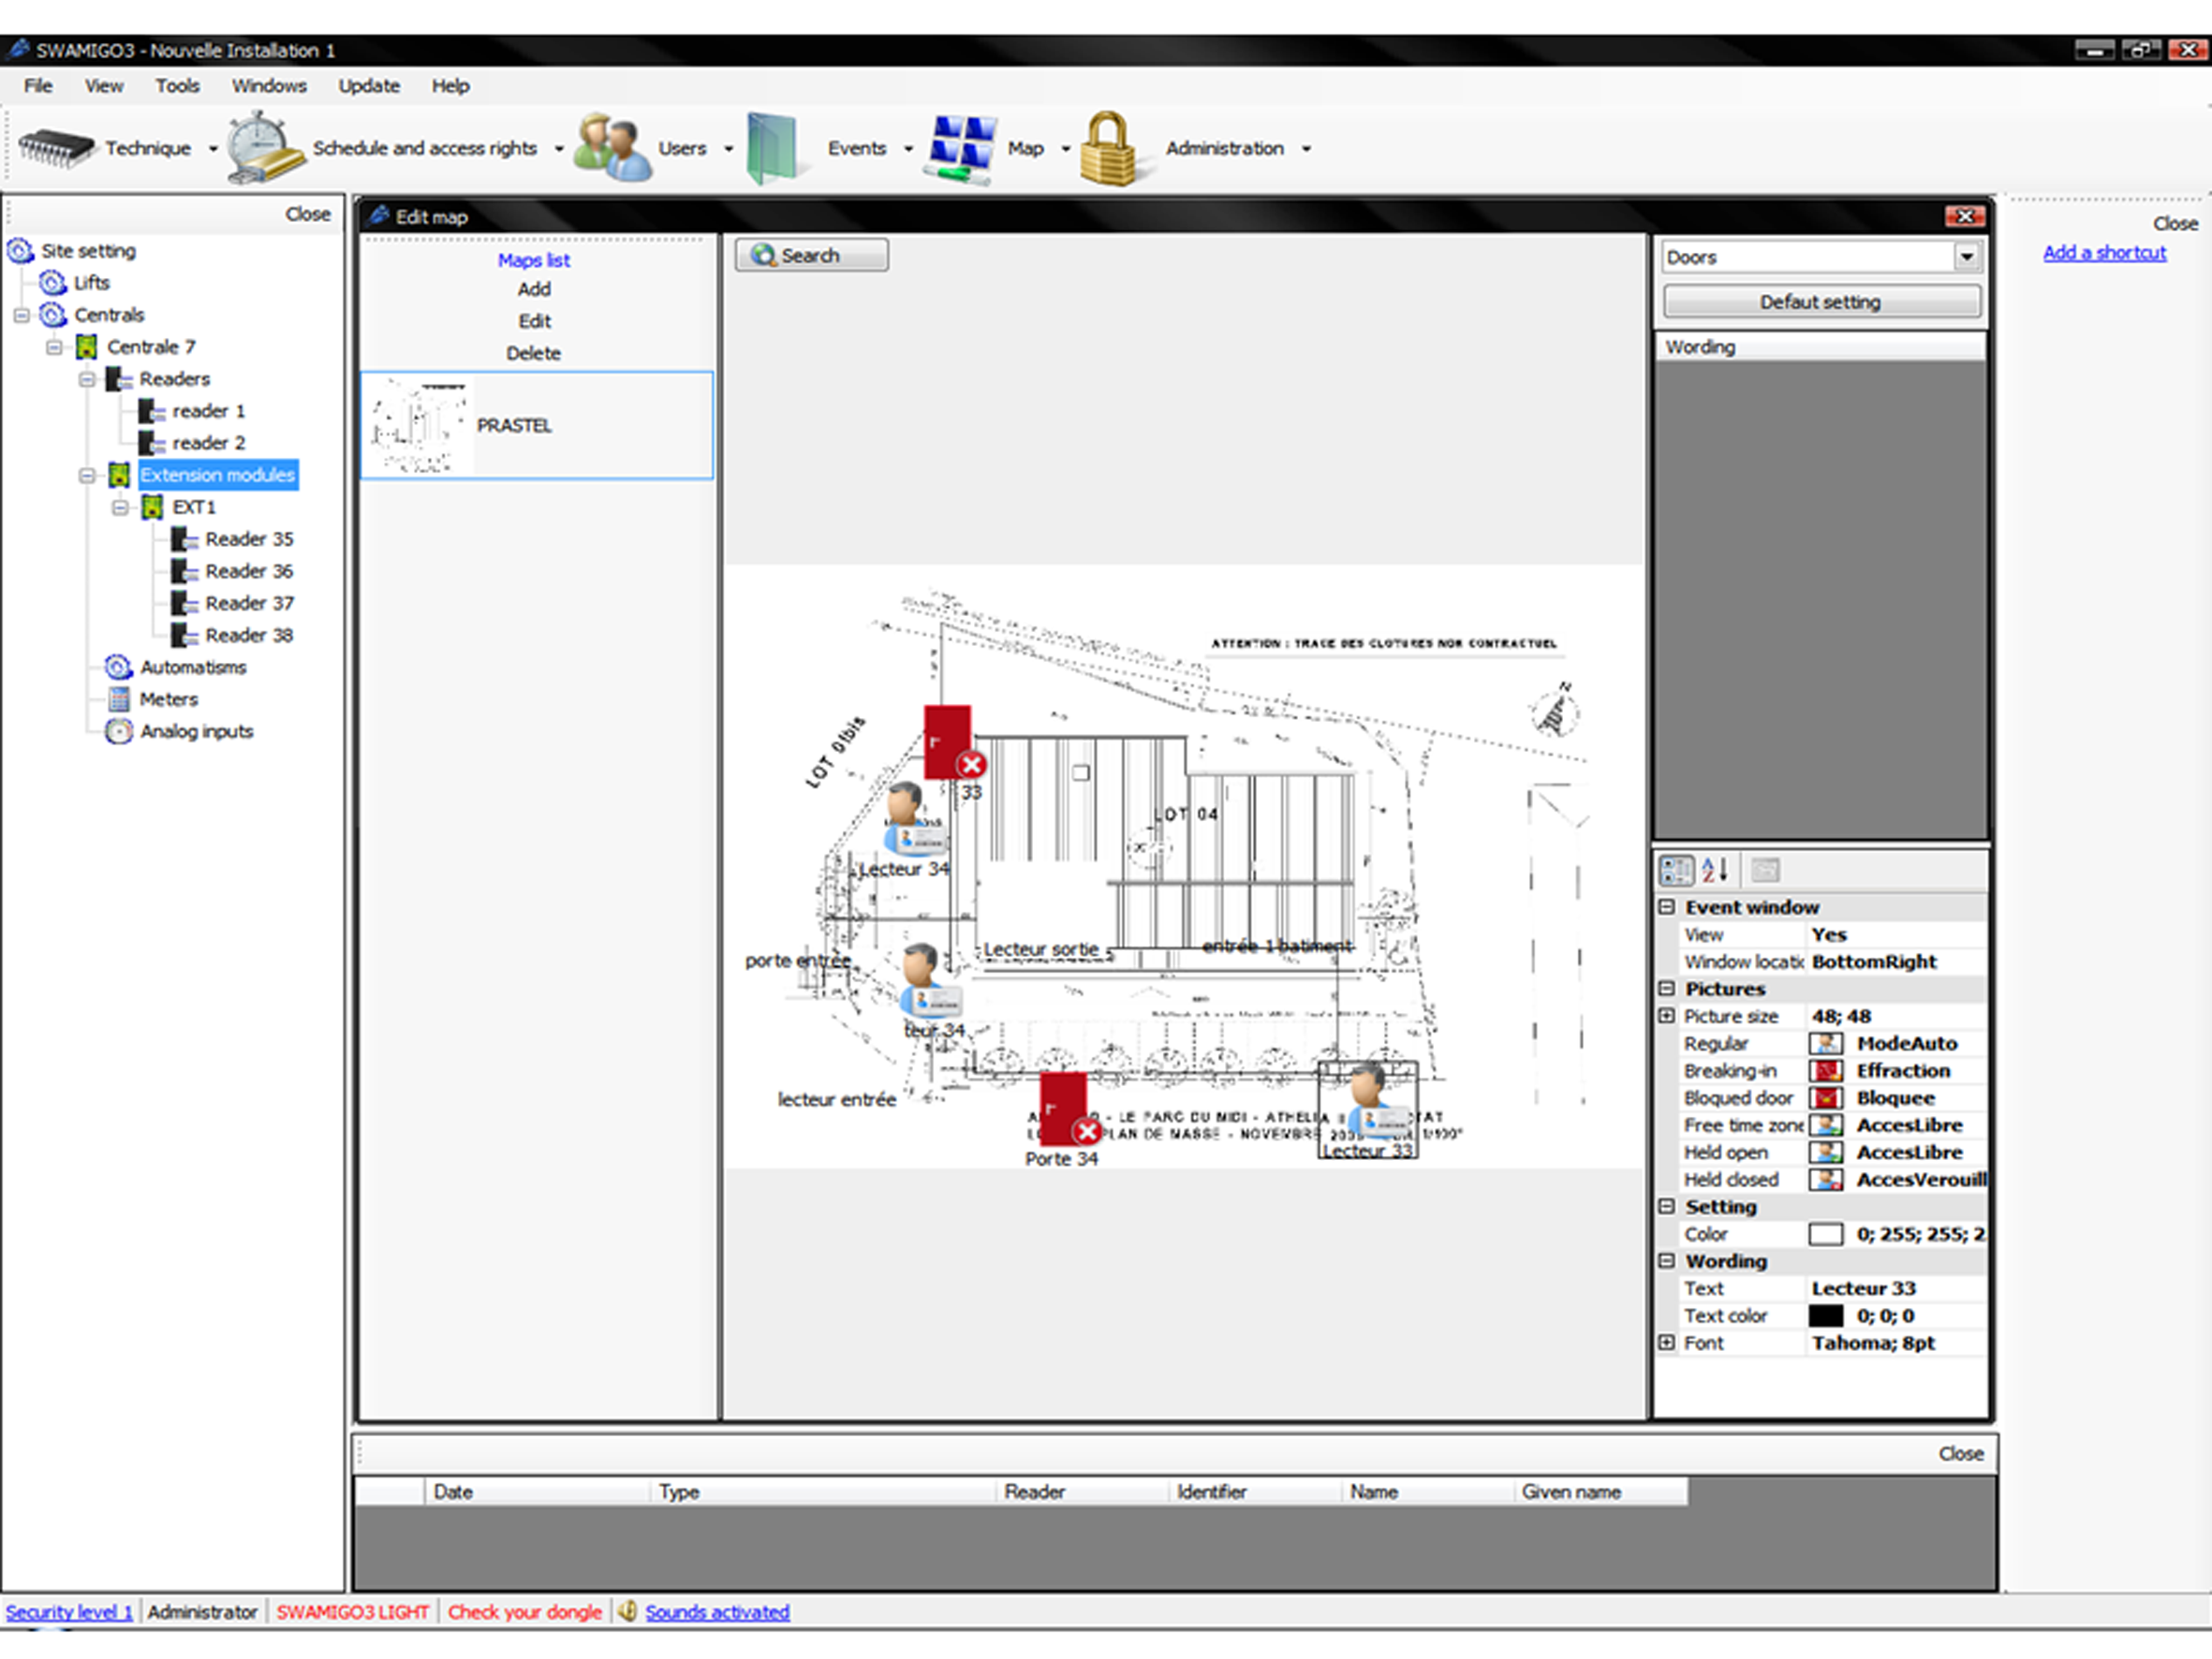Collapse the Pictures property group
Viewport: 2212px width, 1659px height.
(x=1666, y=988)
